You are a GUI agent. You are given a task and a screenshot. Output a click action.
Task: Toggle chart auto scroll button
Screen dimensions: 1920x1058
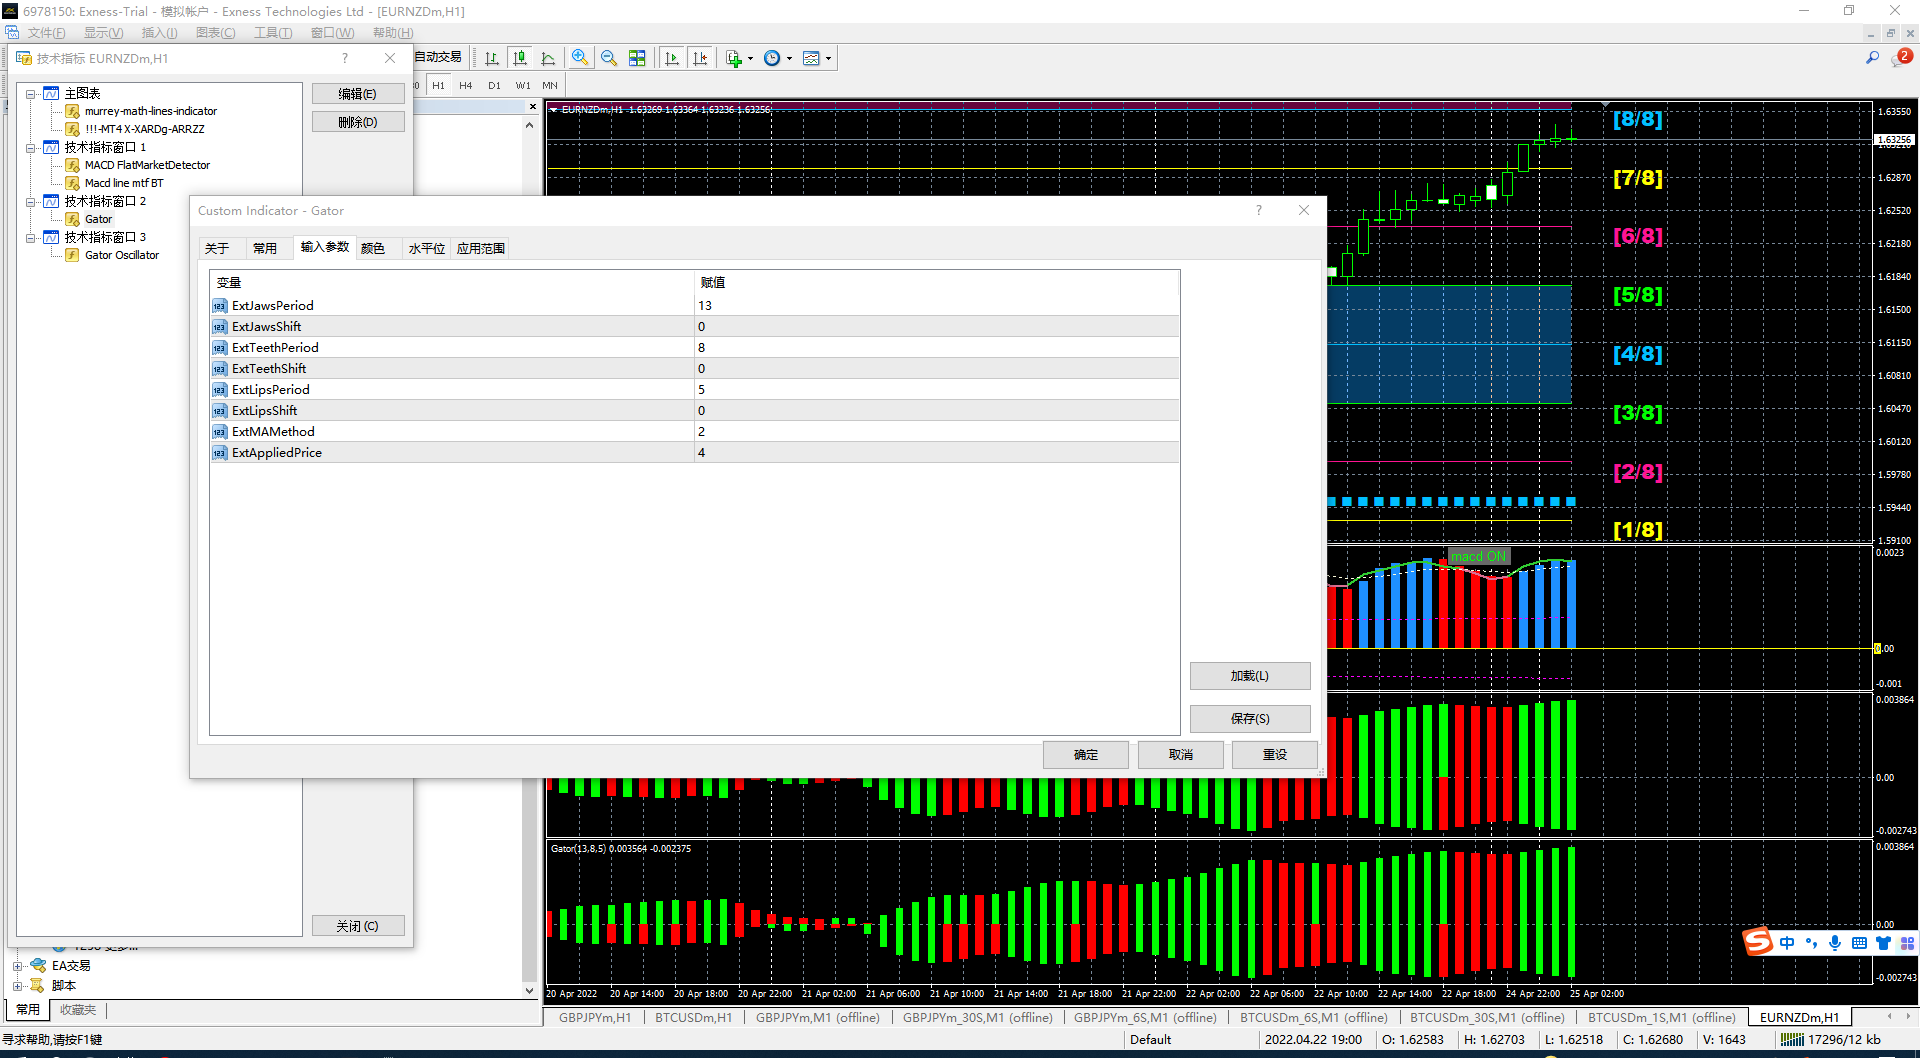click(672, 59)
